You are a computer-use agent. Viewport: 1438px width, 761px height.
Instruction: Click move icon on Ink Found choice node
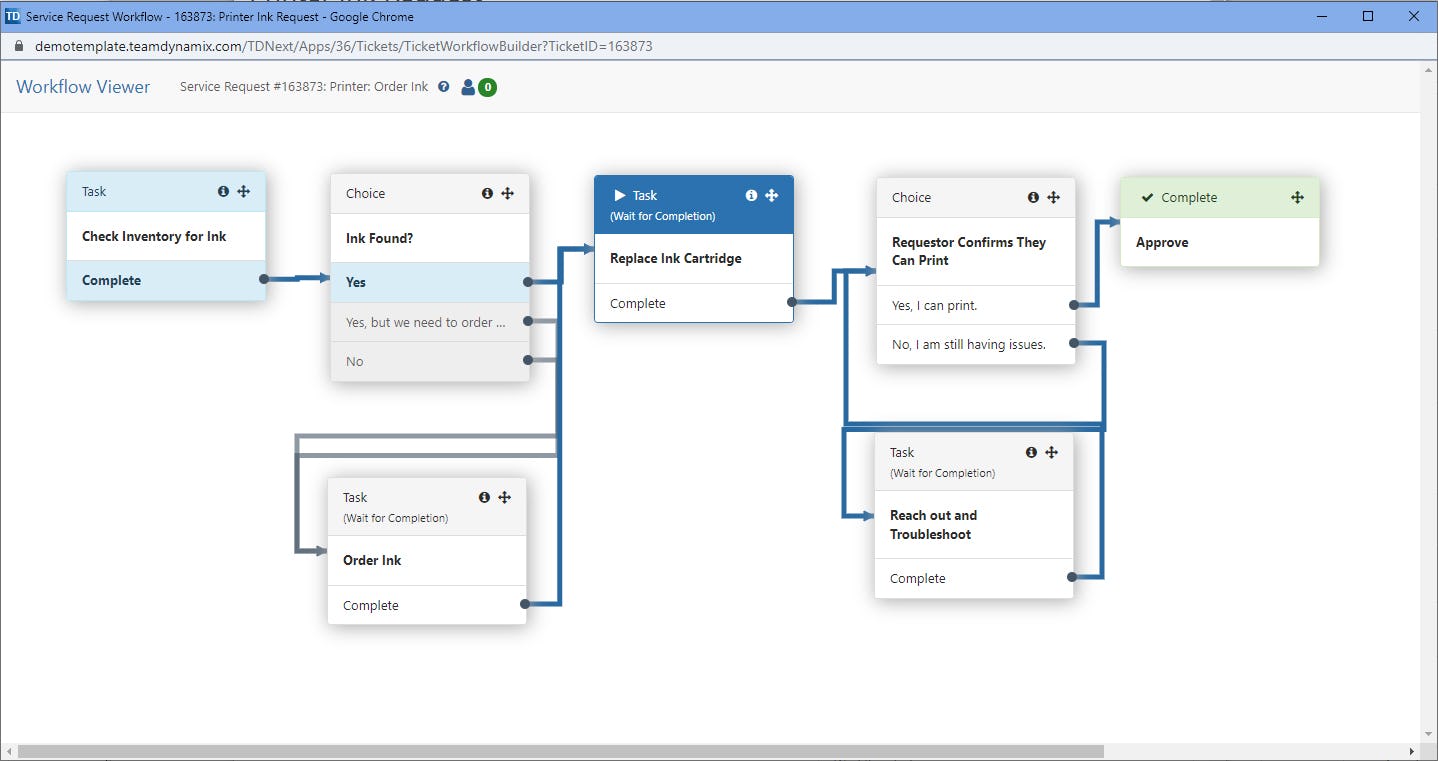coord(507,193)
